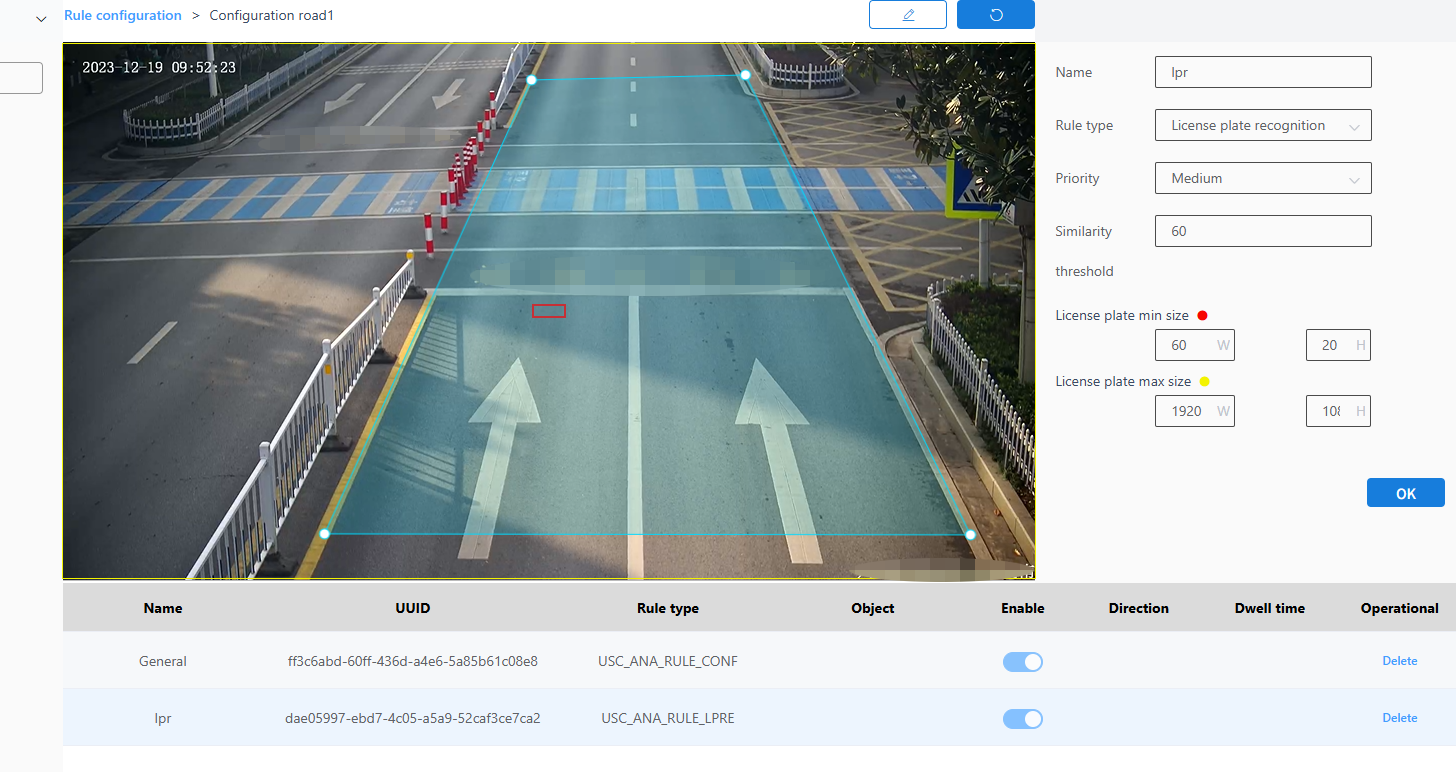Select the bottom-left region vertex handle
The width and height of the screenshot is (1456, 772).
[324, 534]
